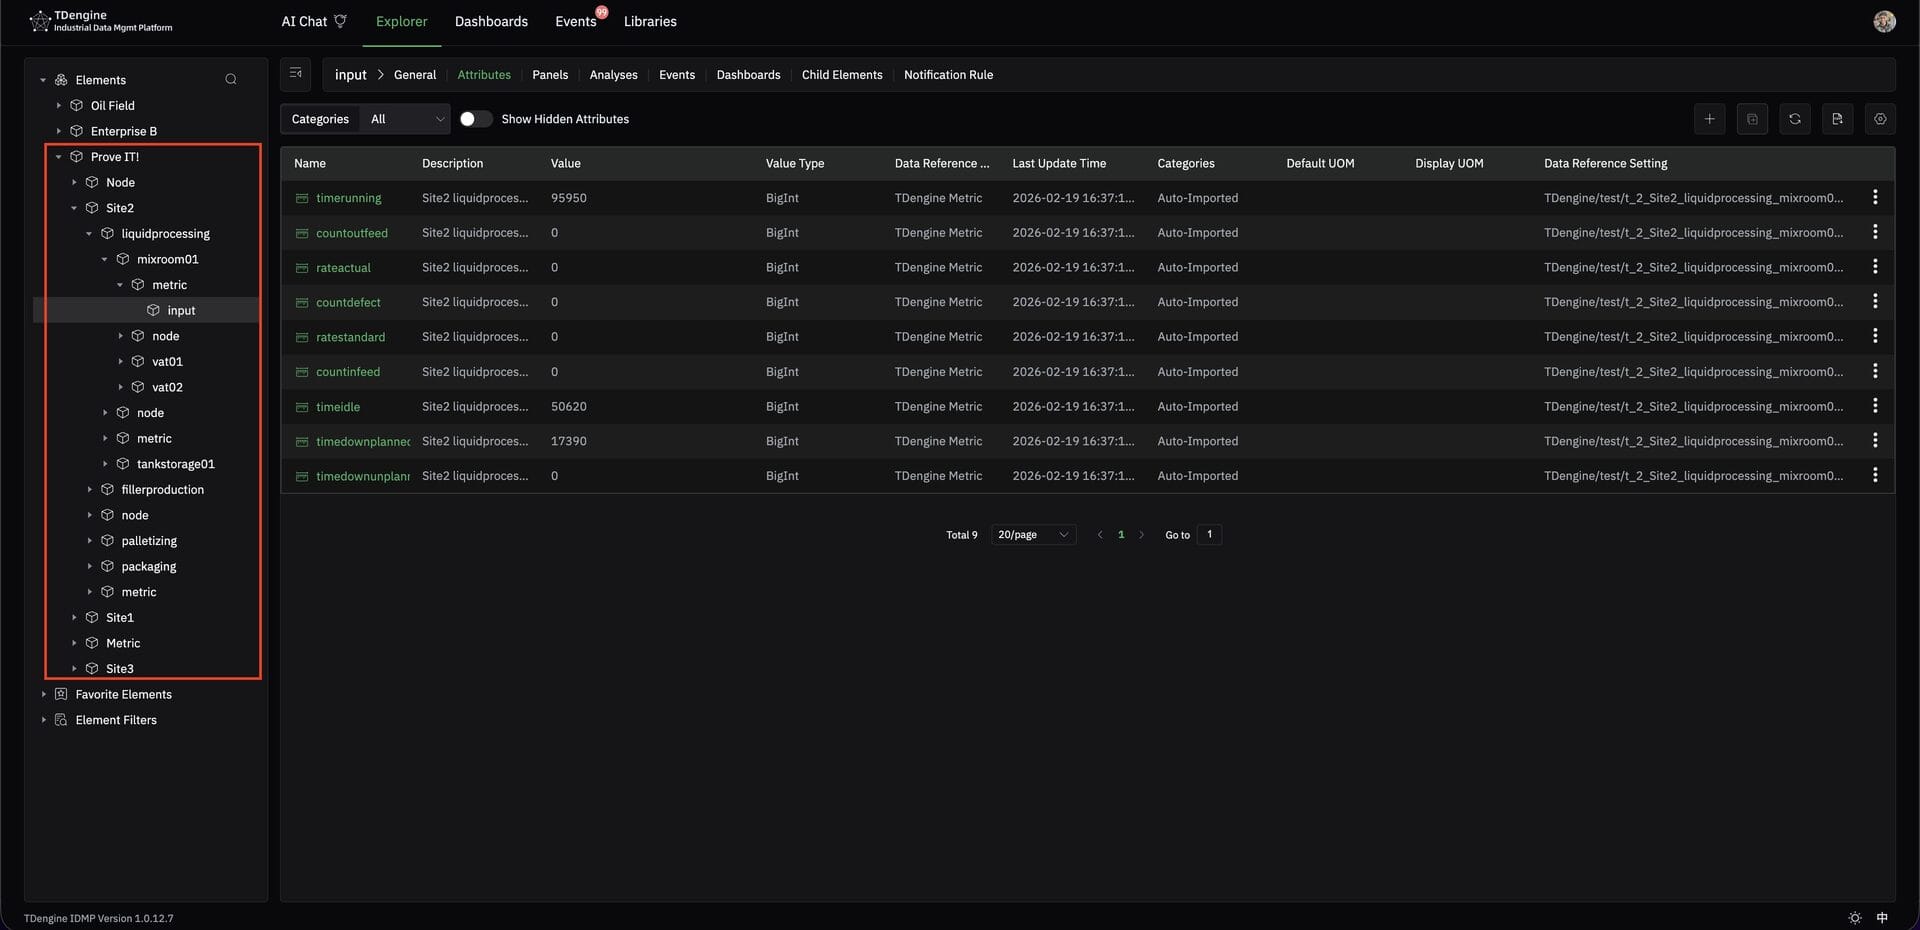1920x930 pixels.
Task: Open the Categories All dropdown
Action: pos(407,119)
